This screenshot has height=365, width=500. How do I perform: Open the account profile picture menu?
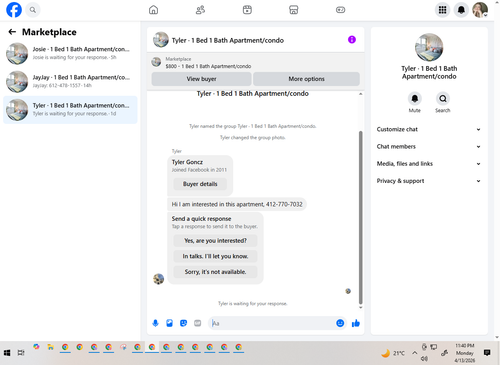480,10
